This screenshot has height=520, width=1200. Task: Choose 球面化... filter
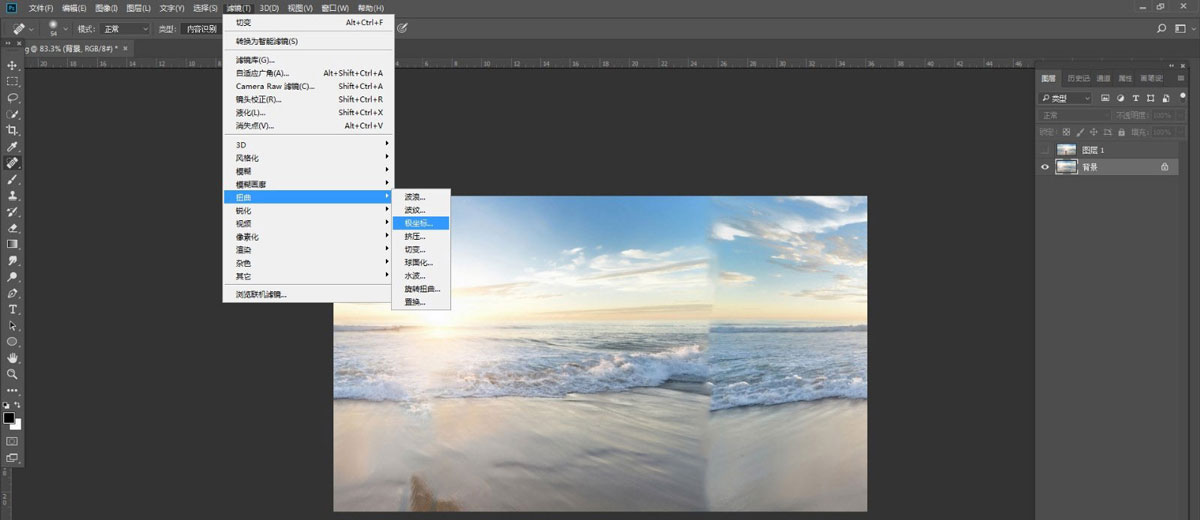pyautogui.click(x=421, y=262)
